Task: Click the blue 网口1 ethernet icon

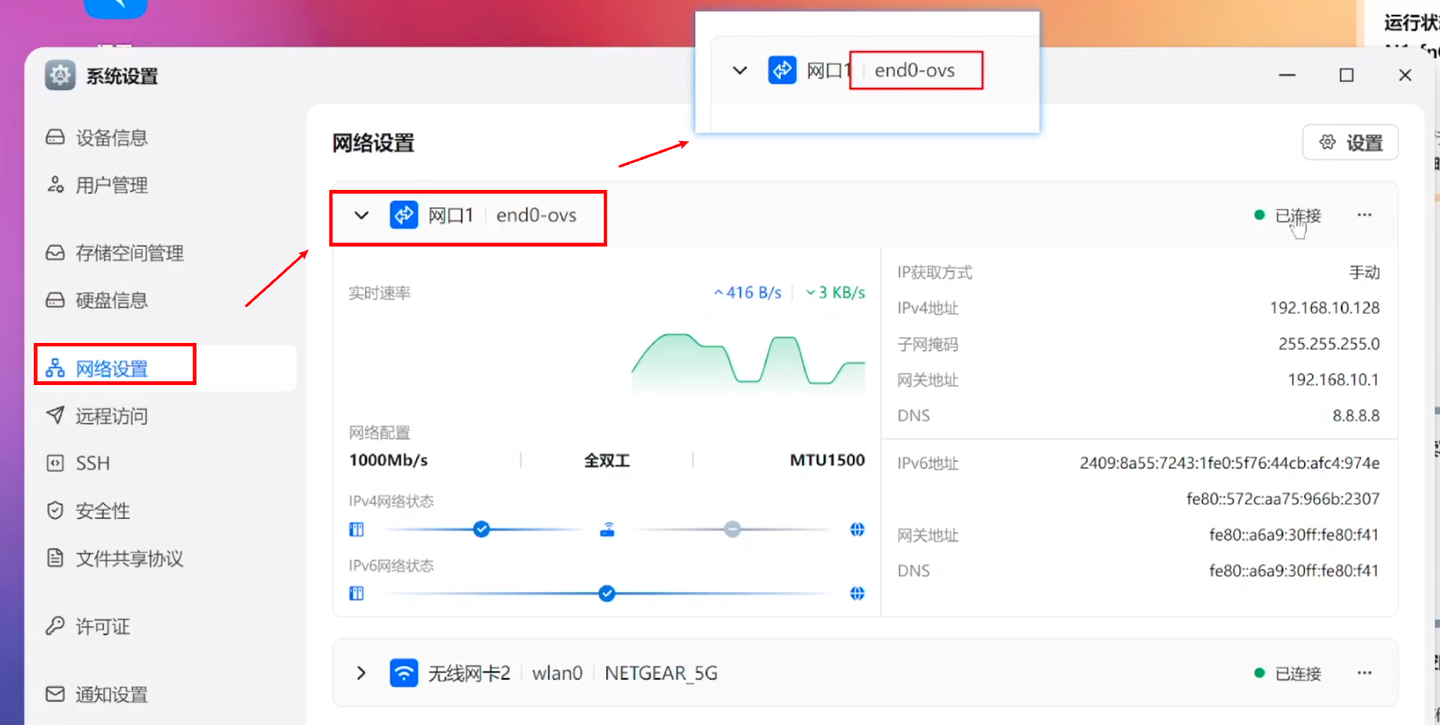Action: pyautogui.click(x=404, y=215)
